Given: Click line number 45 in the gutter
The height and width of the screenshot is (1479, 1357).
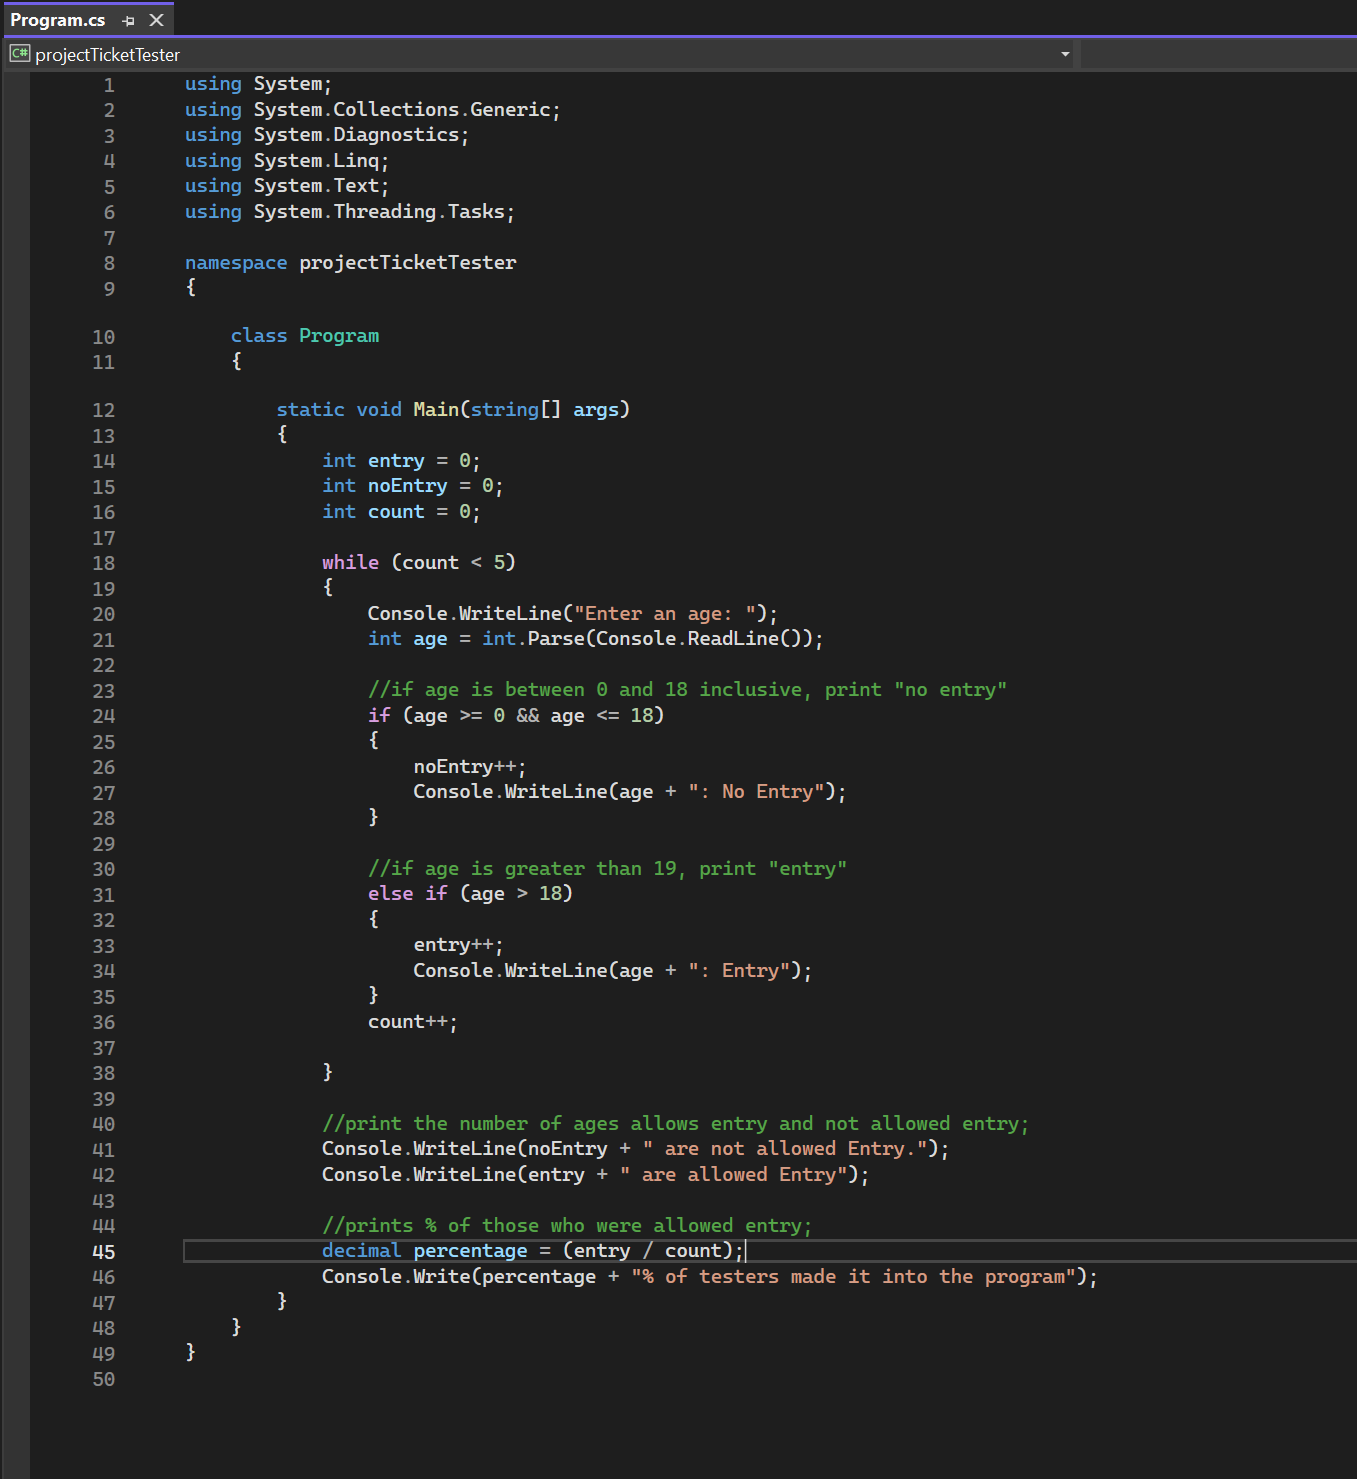Looking at the screenshot, I should click(x=104, y=1252).
